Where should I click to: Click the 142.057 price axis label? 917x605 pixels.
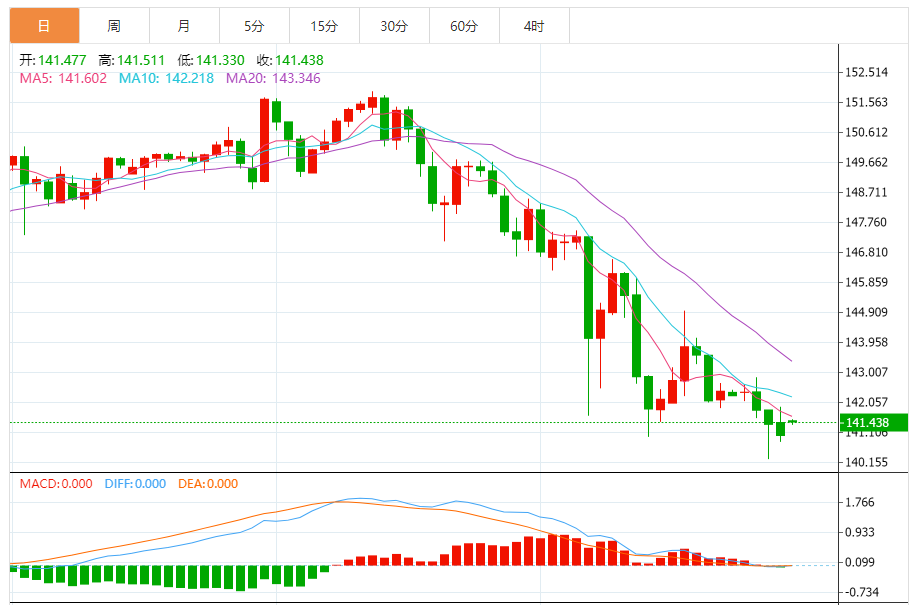(867, 402)
